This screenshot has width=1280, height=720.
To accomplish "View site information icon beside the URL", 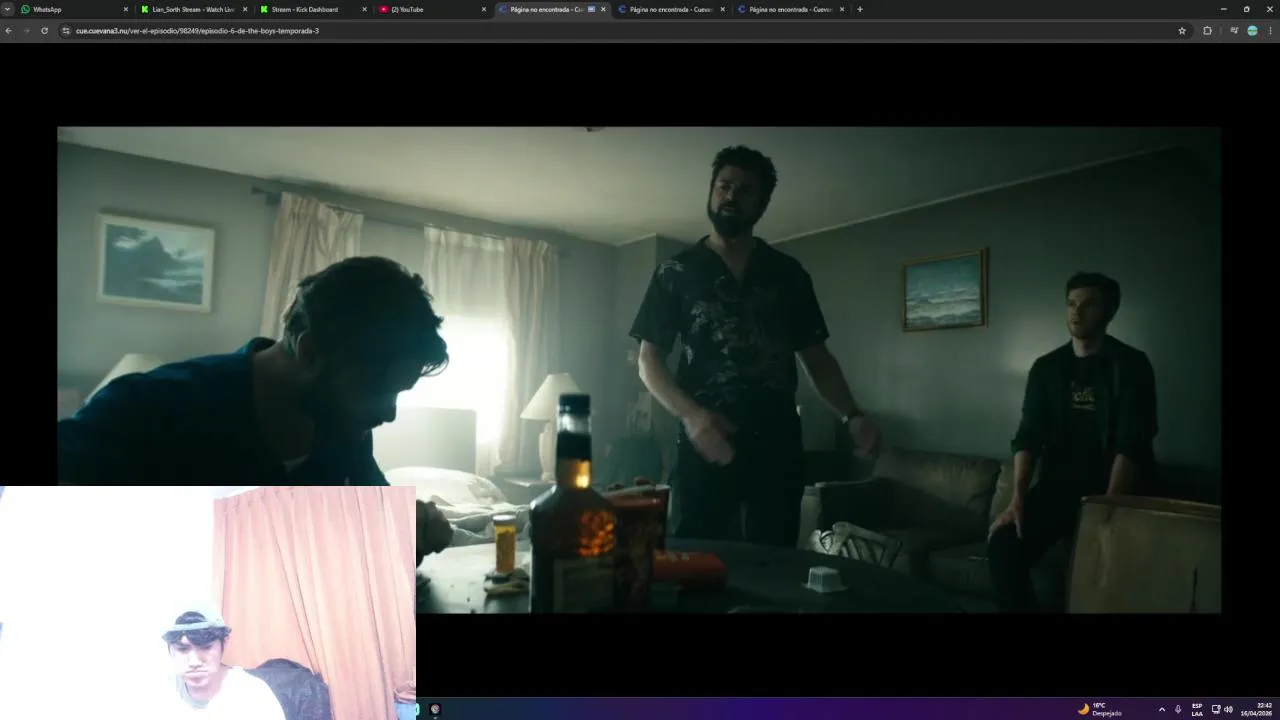I will point(67,31).
